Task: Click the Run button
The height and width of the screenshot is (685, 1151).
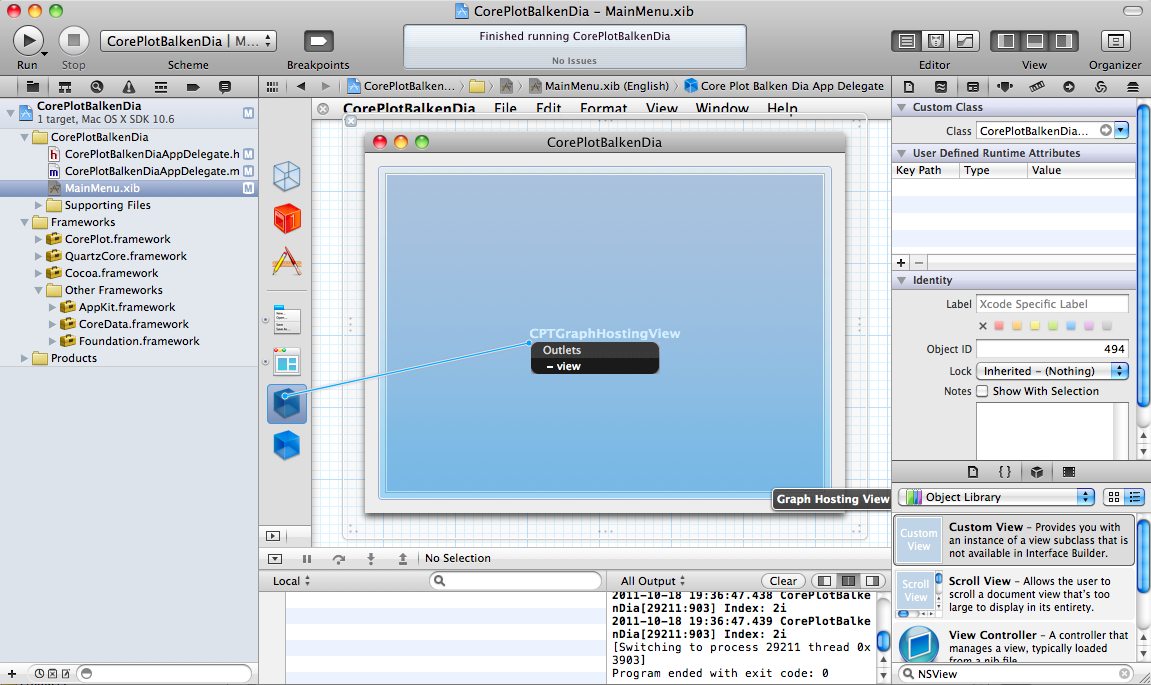Action: [x=27, y=41]
